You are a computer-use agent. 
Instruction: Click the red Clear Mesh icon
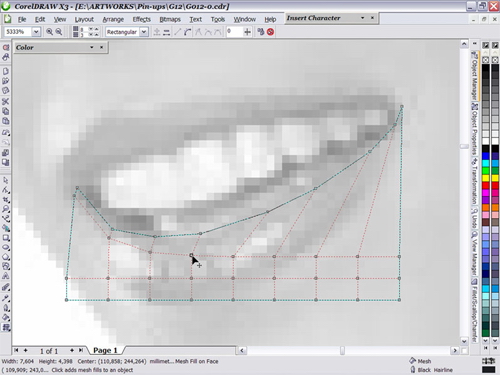pos(270,32)
